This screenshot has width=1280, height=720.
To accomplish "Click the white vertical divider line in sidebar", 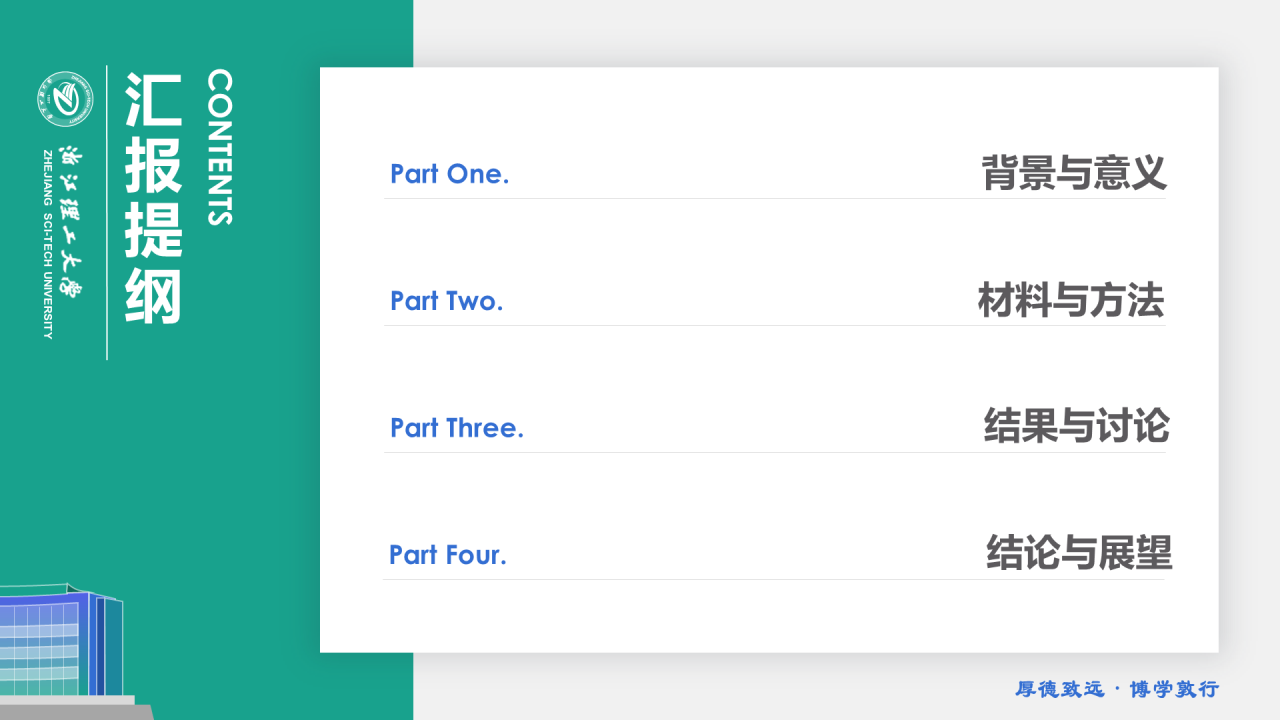I will pos(107,212).
